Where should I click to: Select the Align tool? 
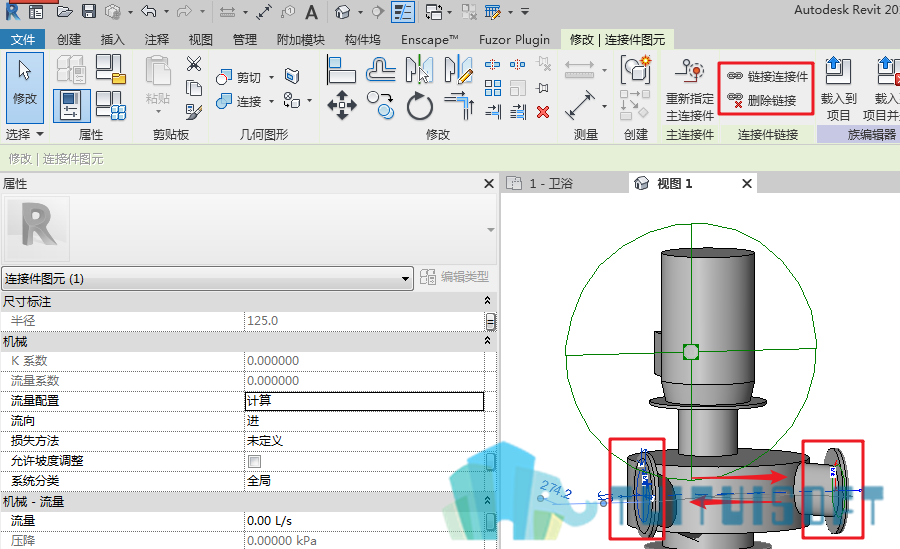click(x=341, y=69)
